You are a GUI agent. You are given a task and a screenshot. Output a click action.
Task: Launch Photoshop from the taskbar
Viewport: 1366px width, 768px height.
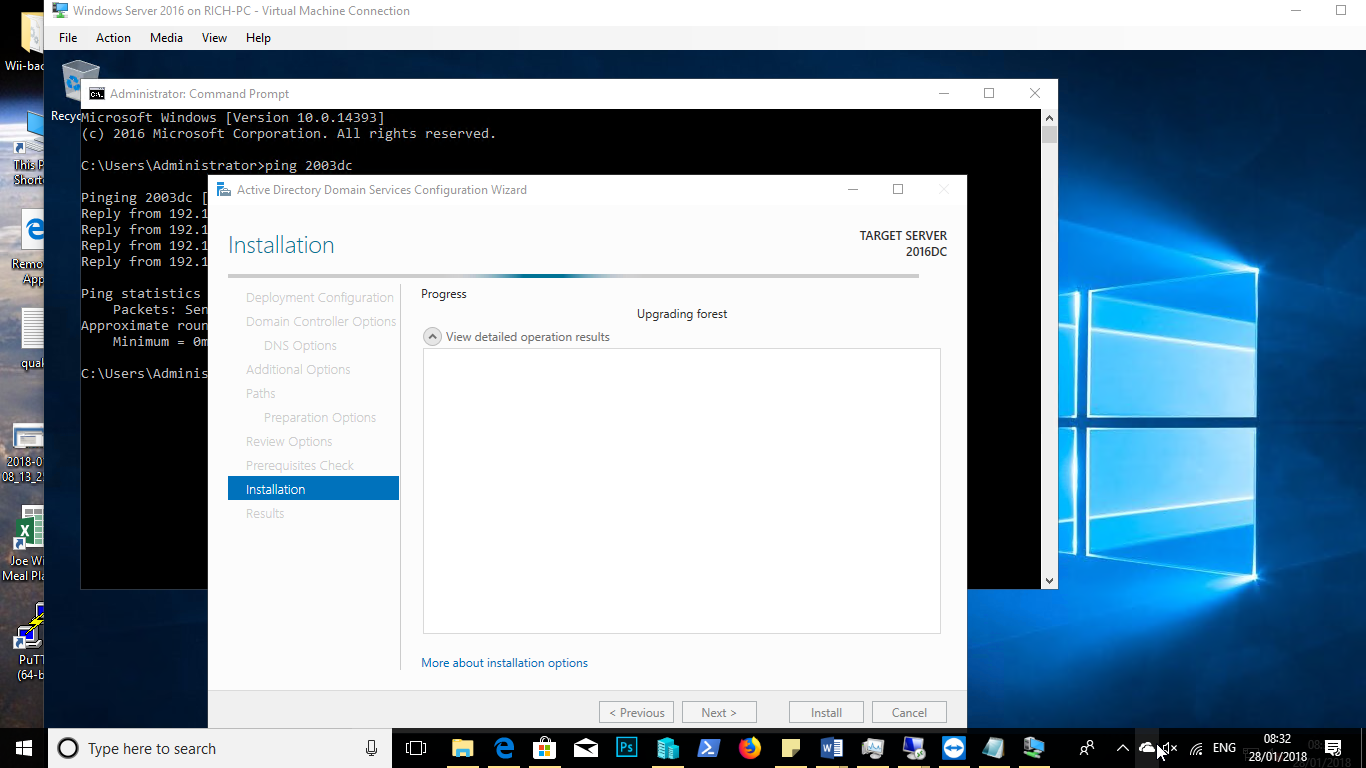pyautogui.click(x=627, y=748)
